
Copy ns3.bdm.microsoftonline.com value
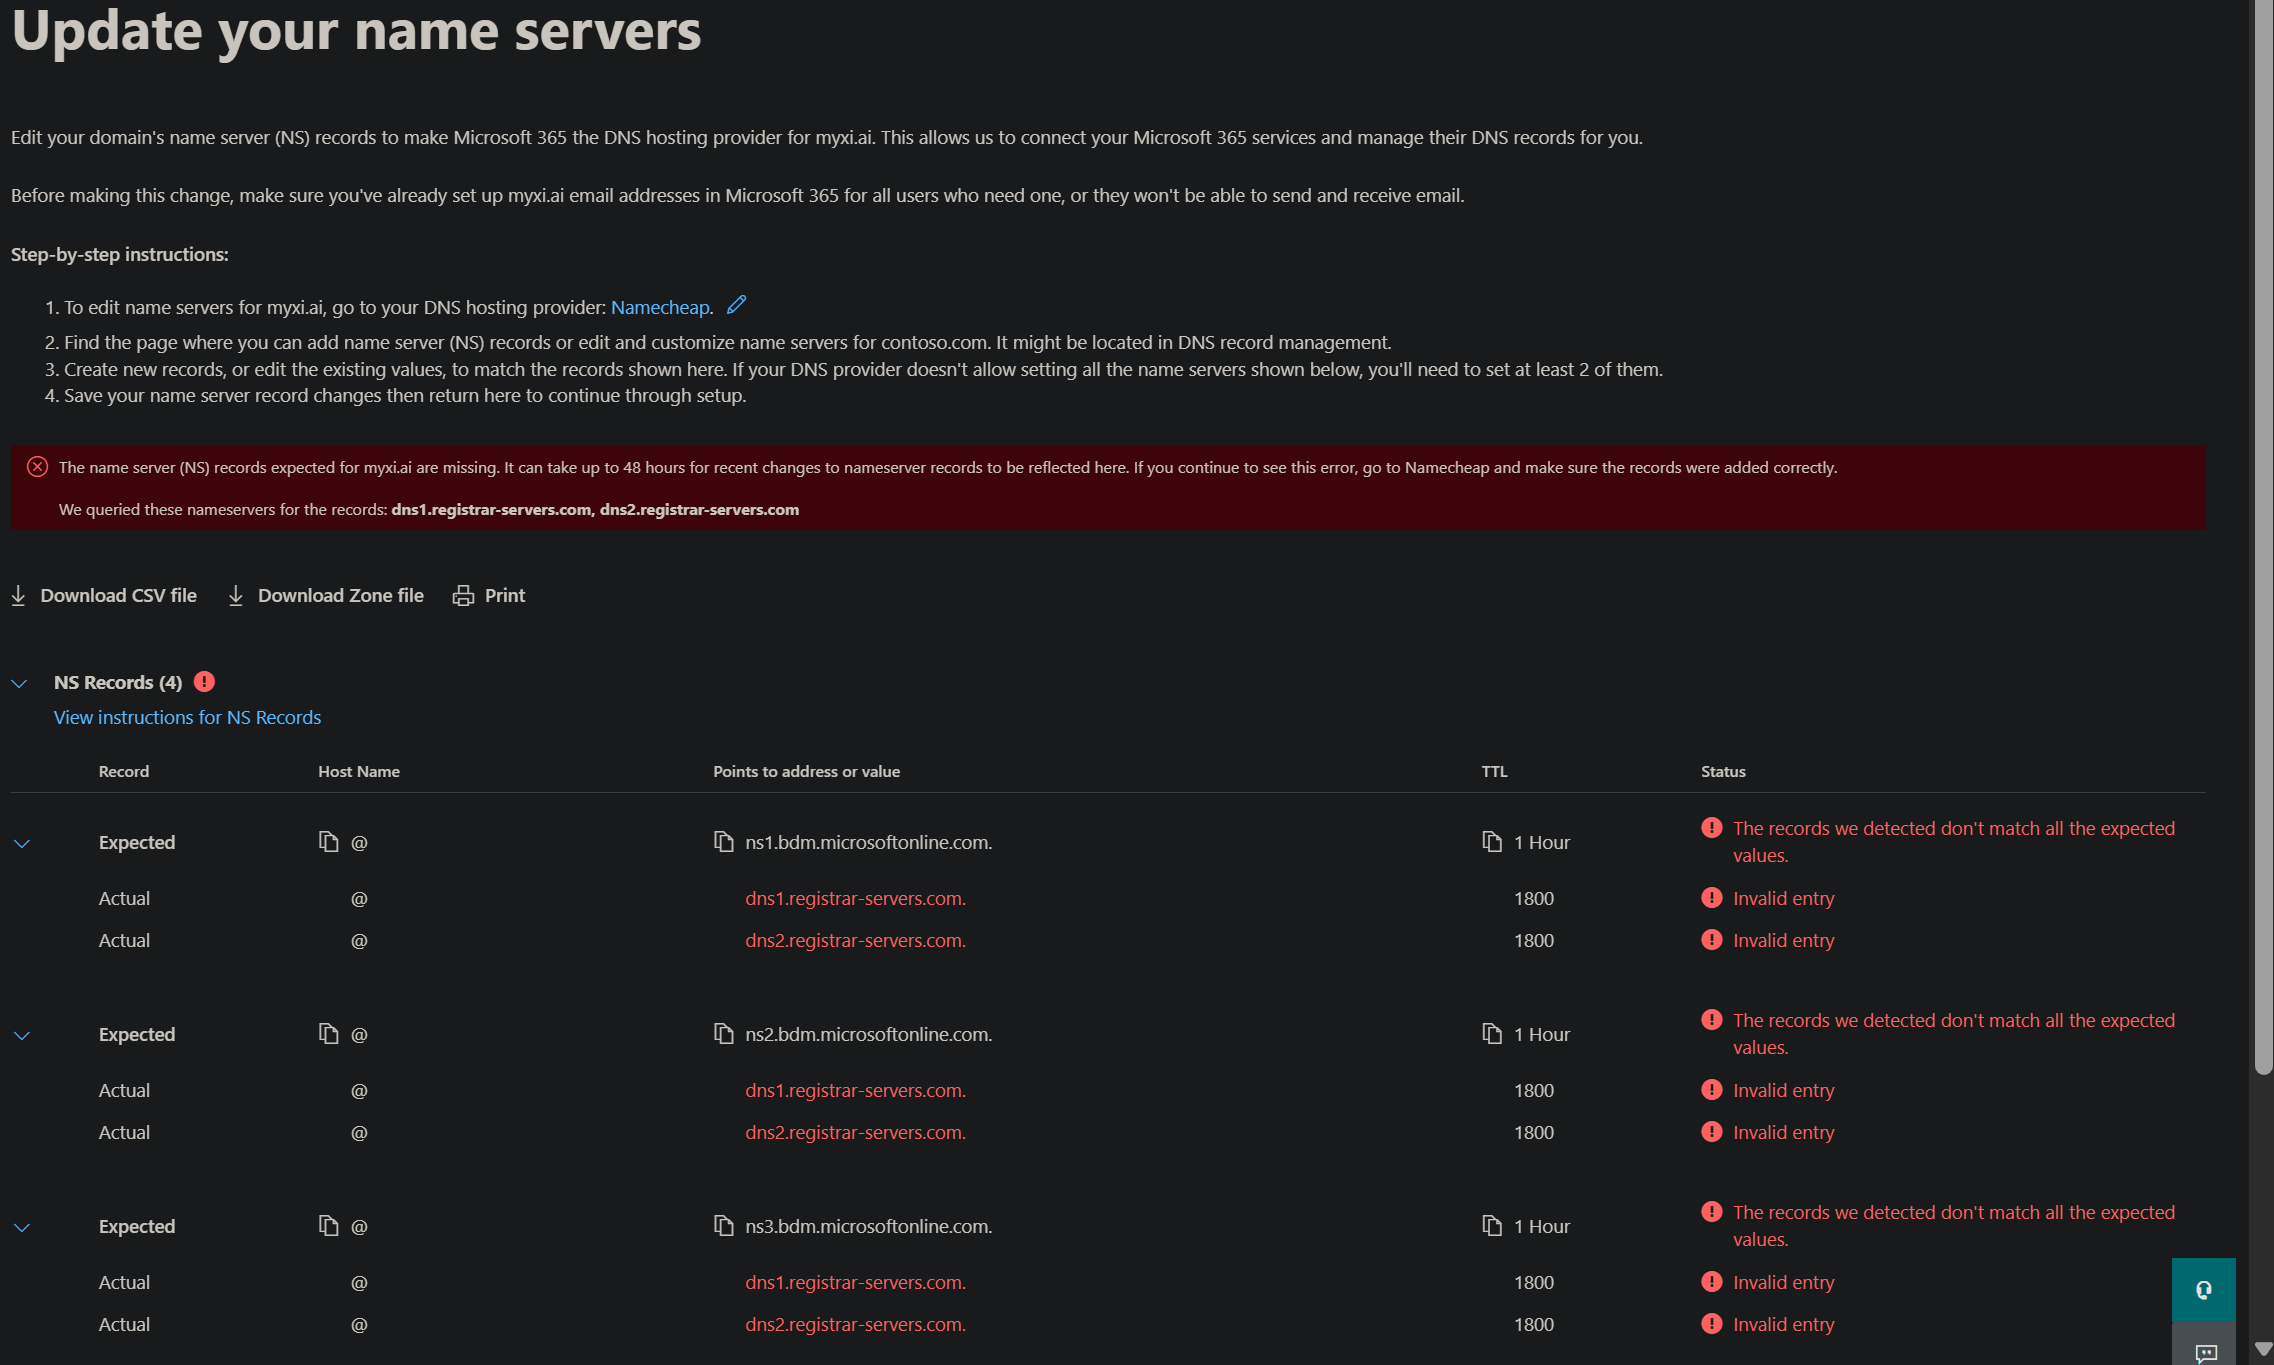pyautogui.click(x=723, y=1226)
